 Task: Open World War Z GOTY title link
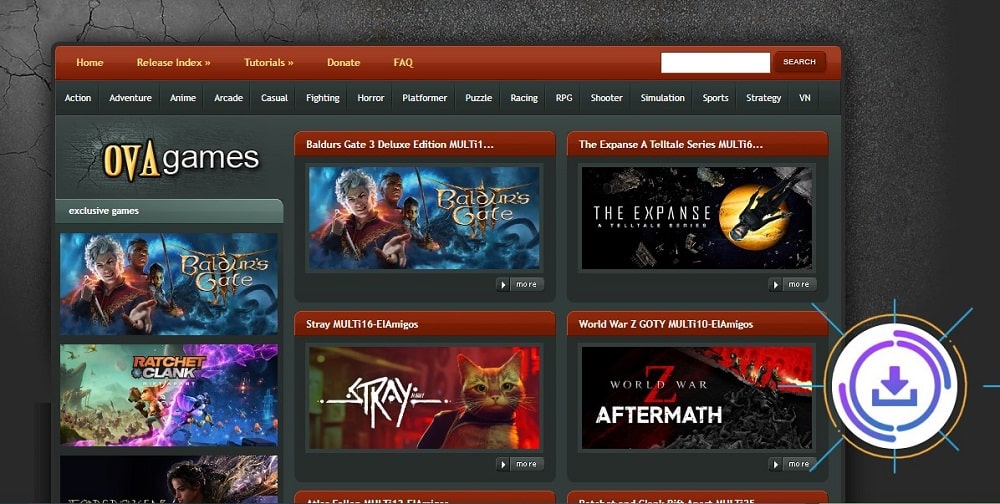[x=666, y=324]
